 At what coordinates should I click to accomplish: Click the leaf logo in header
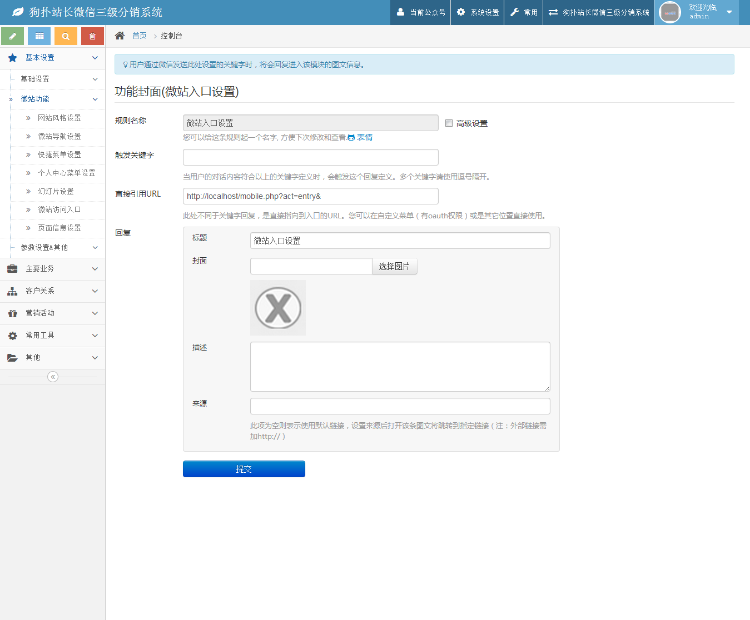(18, 12)
